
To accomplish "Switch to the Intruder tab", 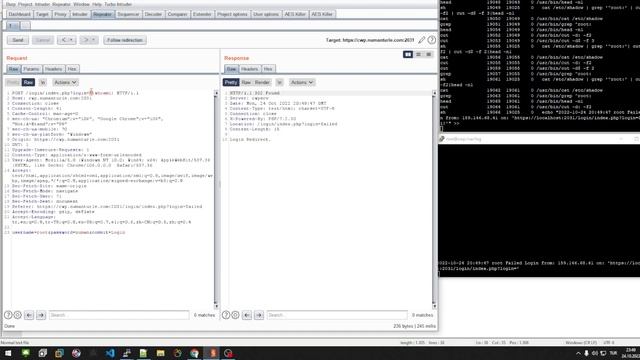I will tap(80, 14).
